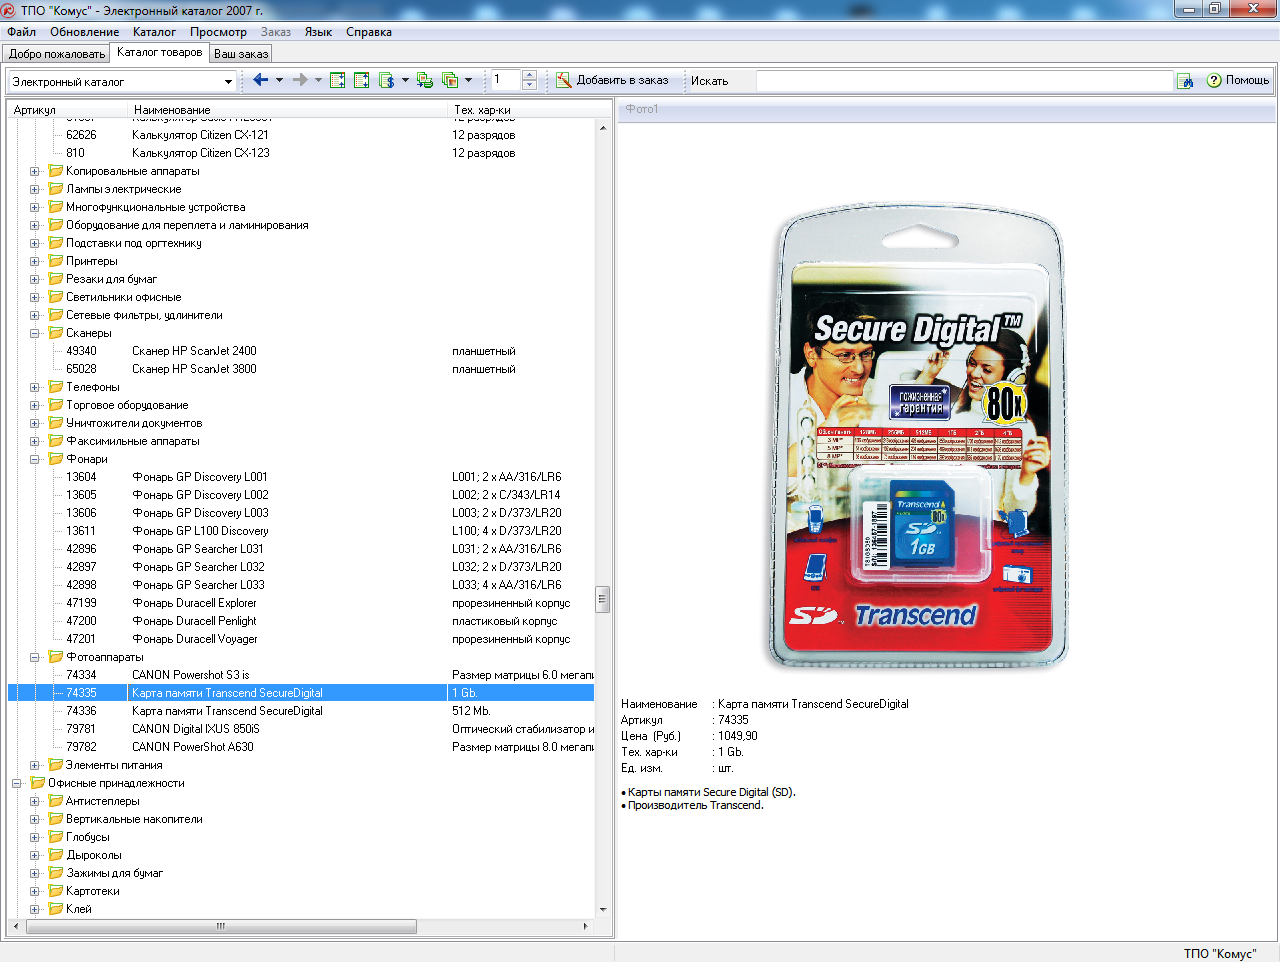Screen dimensions: 1280x962
Task: Click the Резаки для бумаг folder icon
Action: coord(56,279)
